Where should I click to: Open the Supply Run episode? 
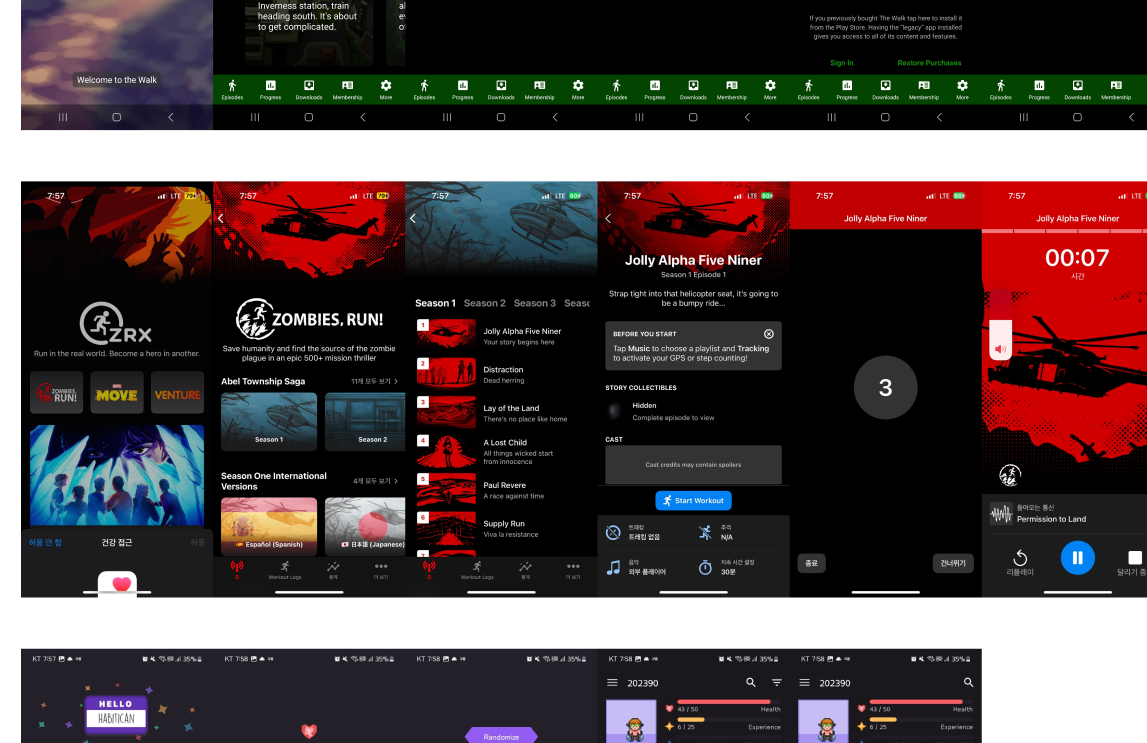coord(502,529)
